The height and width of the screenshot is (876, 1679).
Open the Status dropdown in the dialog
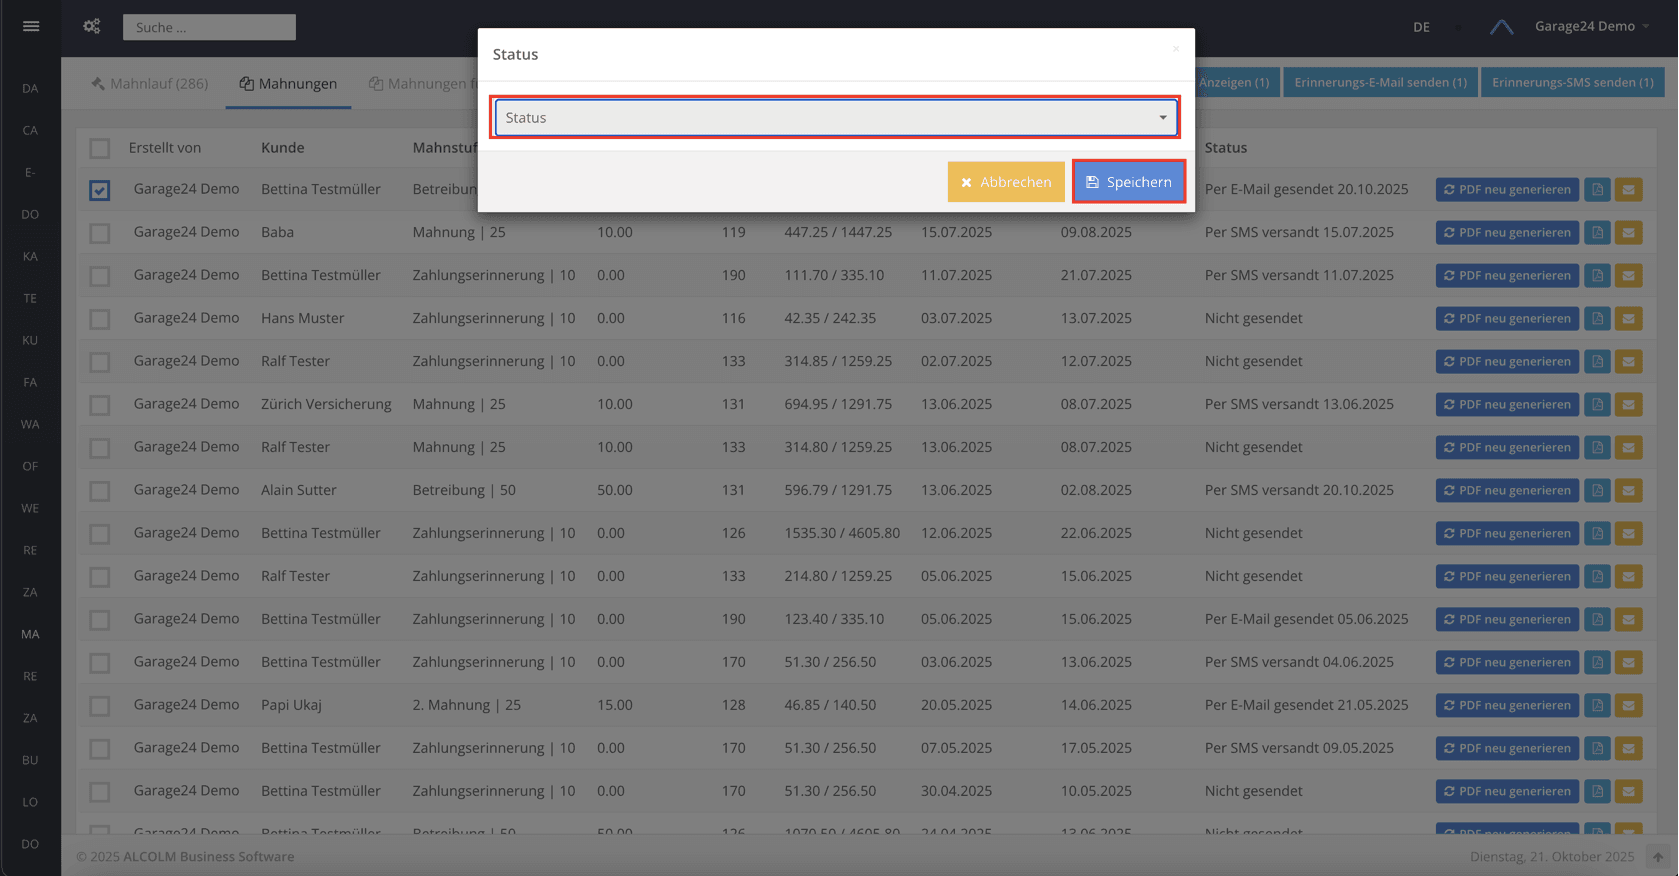tap(836, 118)
